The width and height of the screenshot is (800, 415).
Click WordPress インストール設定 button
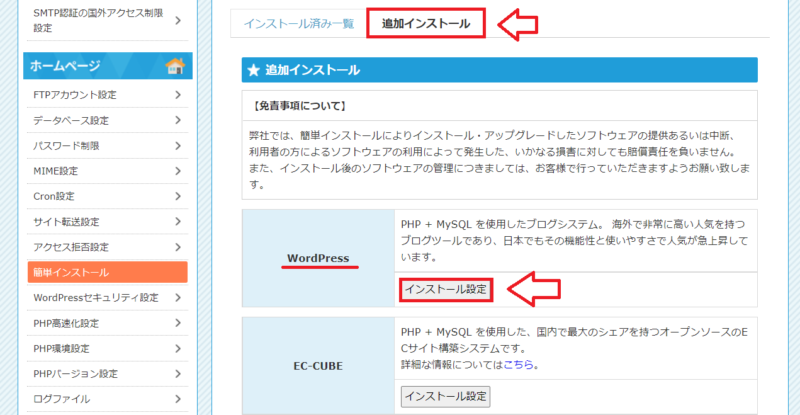pos(446,289)
